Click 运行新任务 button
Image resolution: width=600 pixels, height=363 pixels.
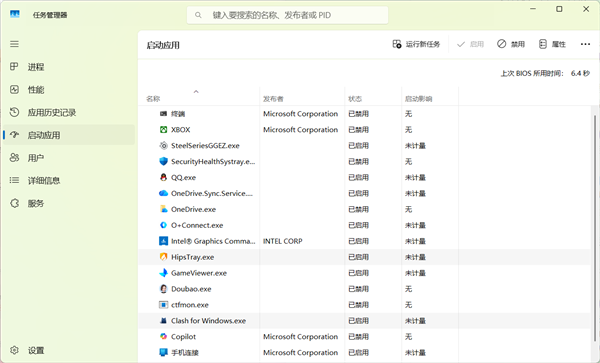pos(416,44)
